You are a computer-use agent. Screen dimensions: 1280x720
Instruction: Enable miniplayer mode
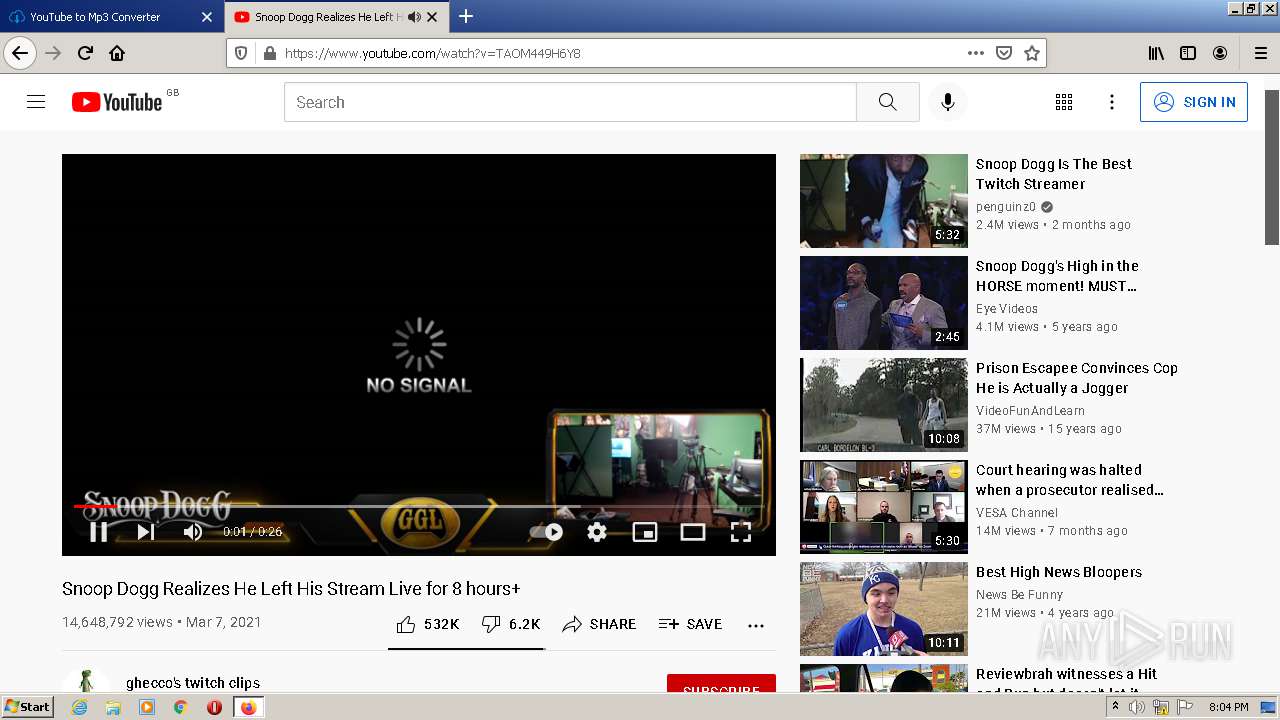click(645, 532)
